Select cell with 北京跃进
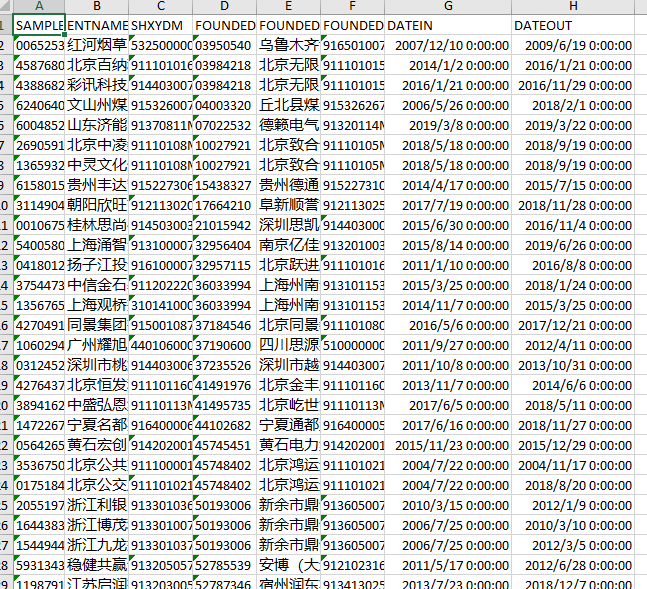 pos(288,265)
